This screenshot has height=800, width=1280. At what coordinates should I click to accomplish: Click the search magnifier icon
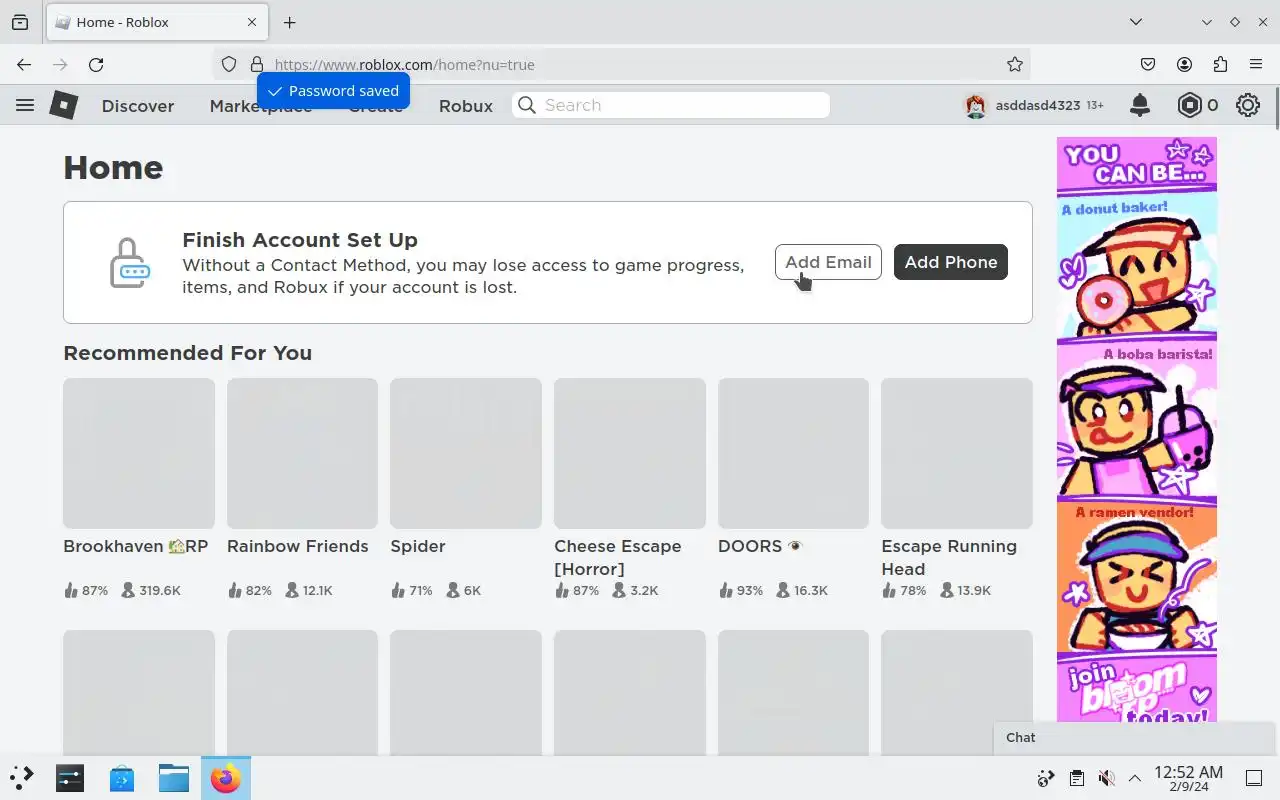point(527,105)
